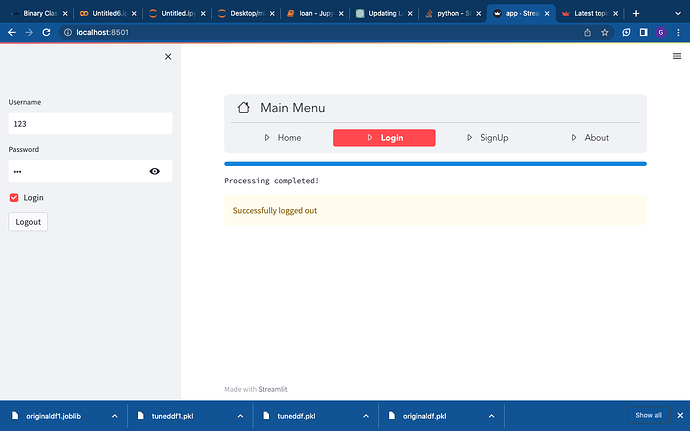Open the Streamlit footer link
This screenshot has width=690, height=431.
(x=272, y=389)
